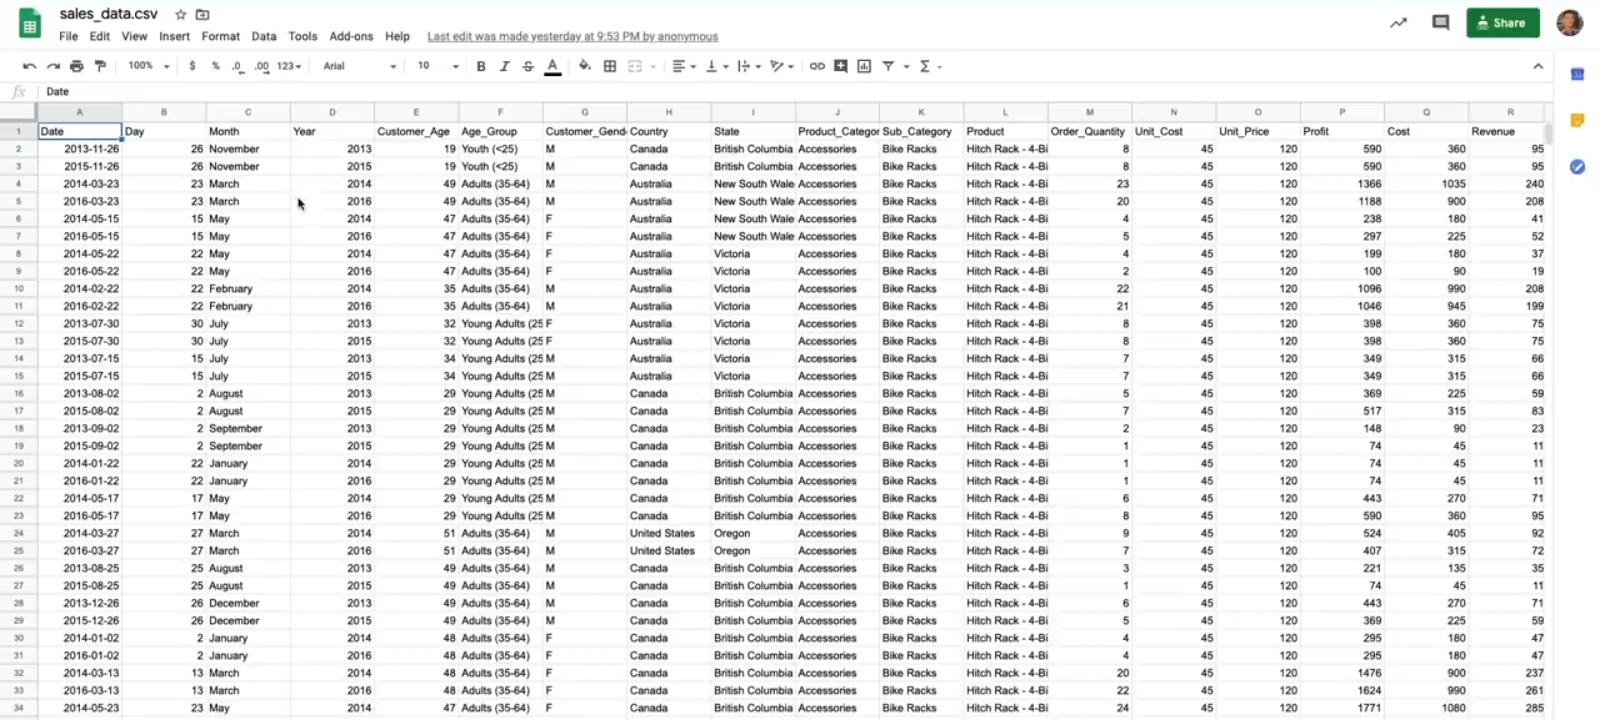The width and height of the screenshot is (1600, 720).
Task: Click the insert chart icon
Action: point(864,66)
